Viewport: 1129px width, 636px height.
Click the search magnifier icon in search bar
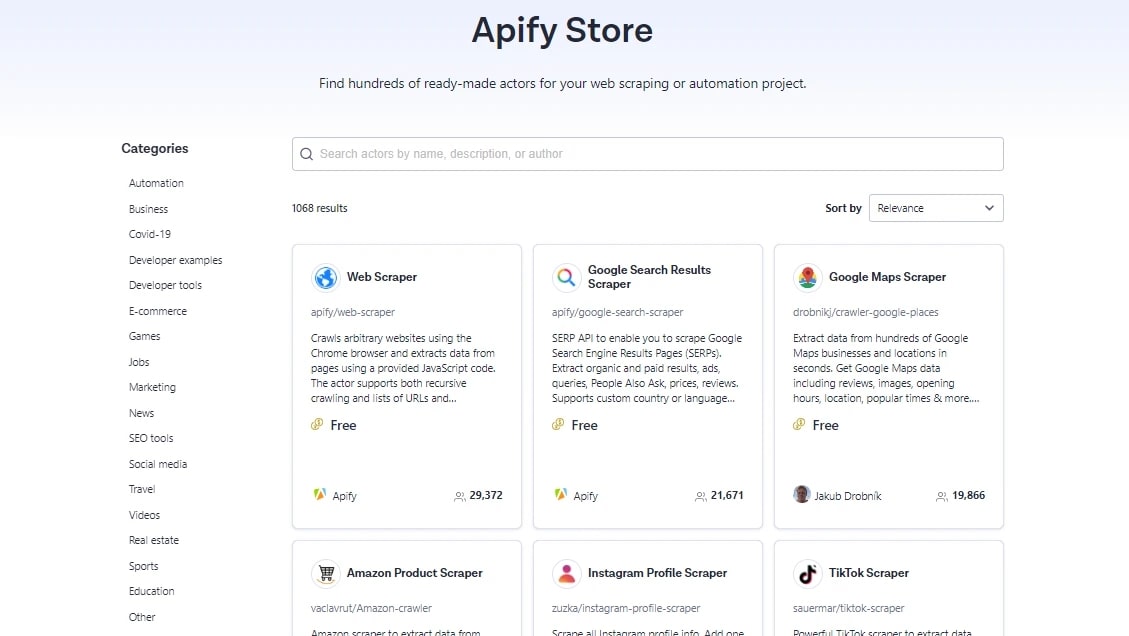(306, 154)
